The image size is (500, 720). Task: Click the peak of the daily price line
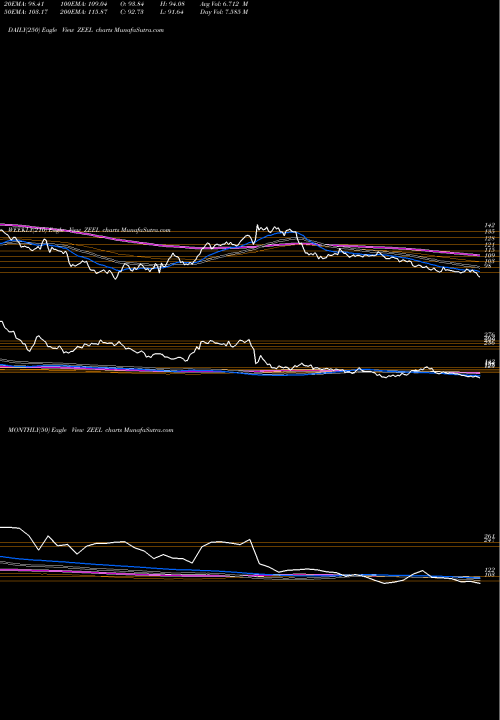pos(257,225)
